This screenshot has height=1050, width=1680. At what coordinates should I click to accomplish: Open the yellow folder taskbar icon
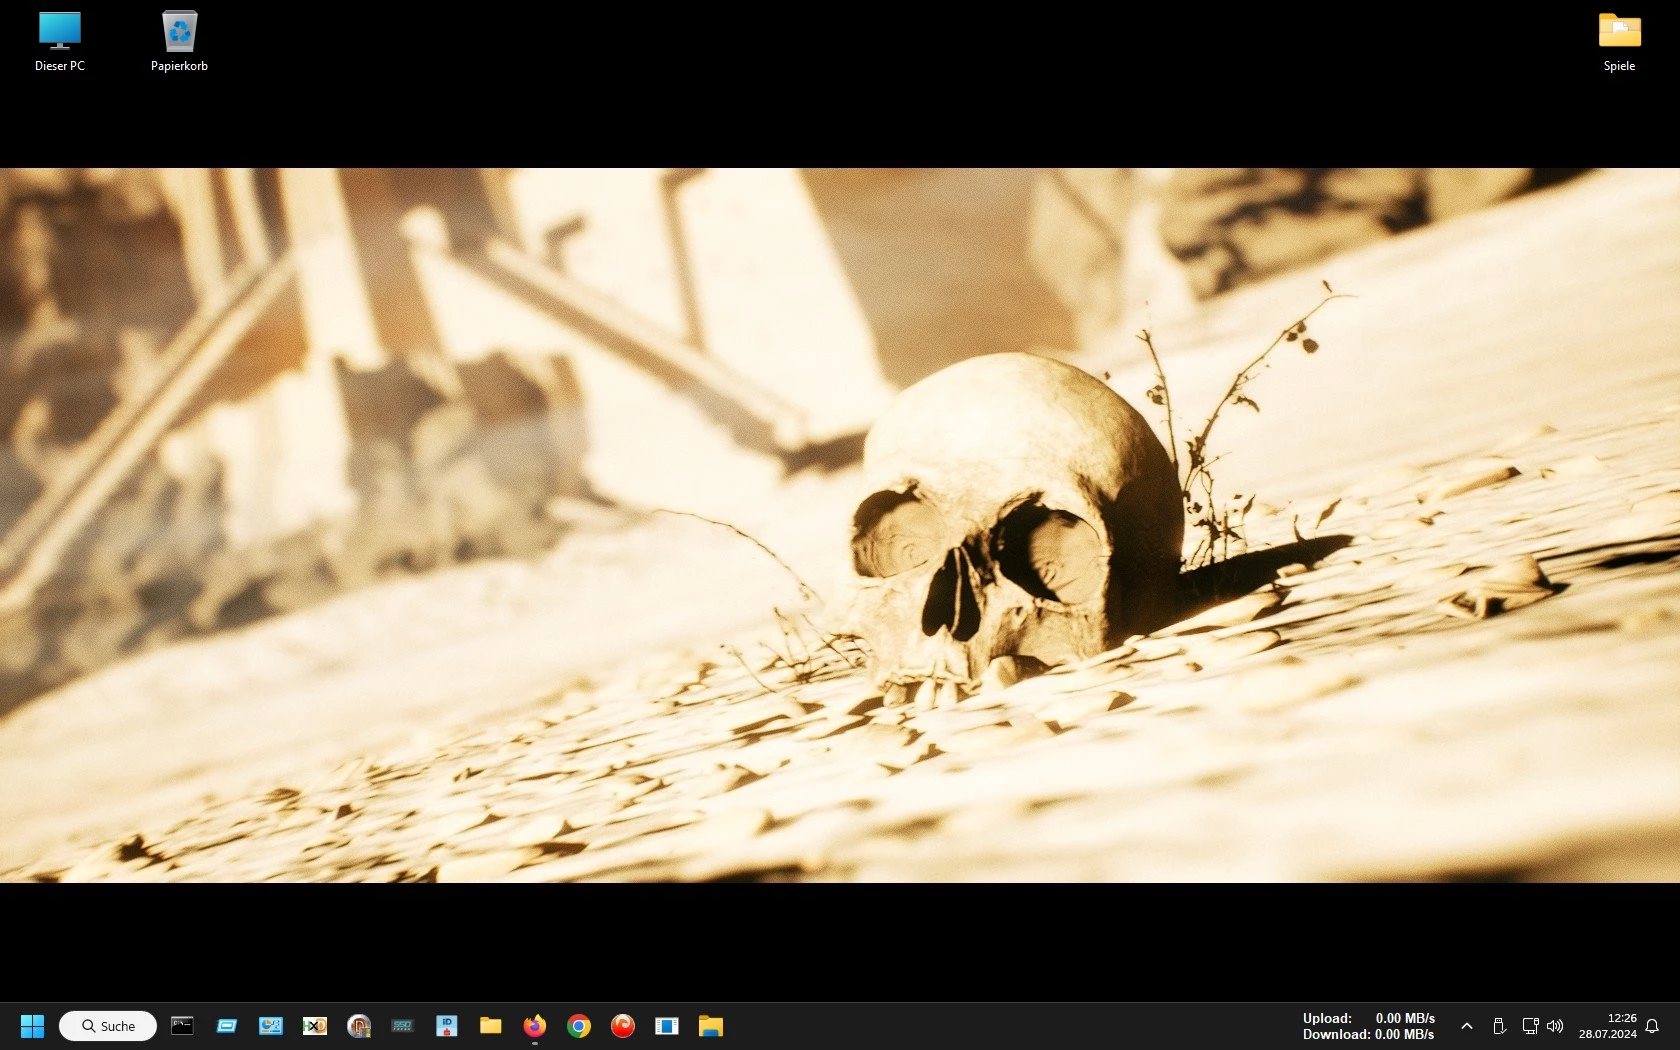click(x=491, y=1026)
